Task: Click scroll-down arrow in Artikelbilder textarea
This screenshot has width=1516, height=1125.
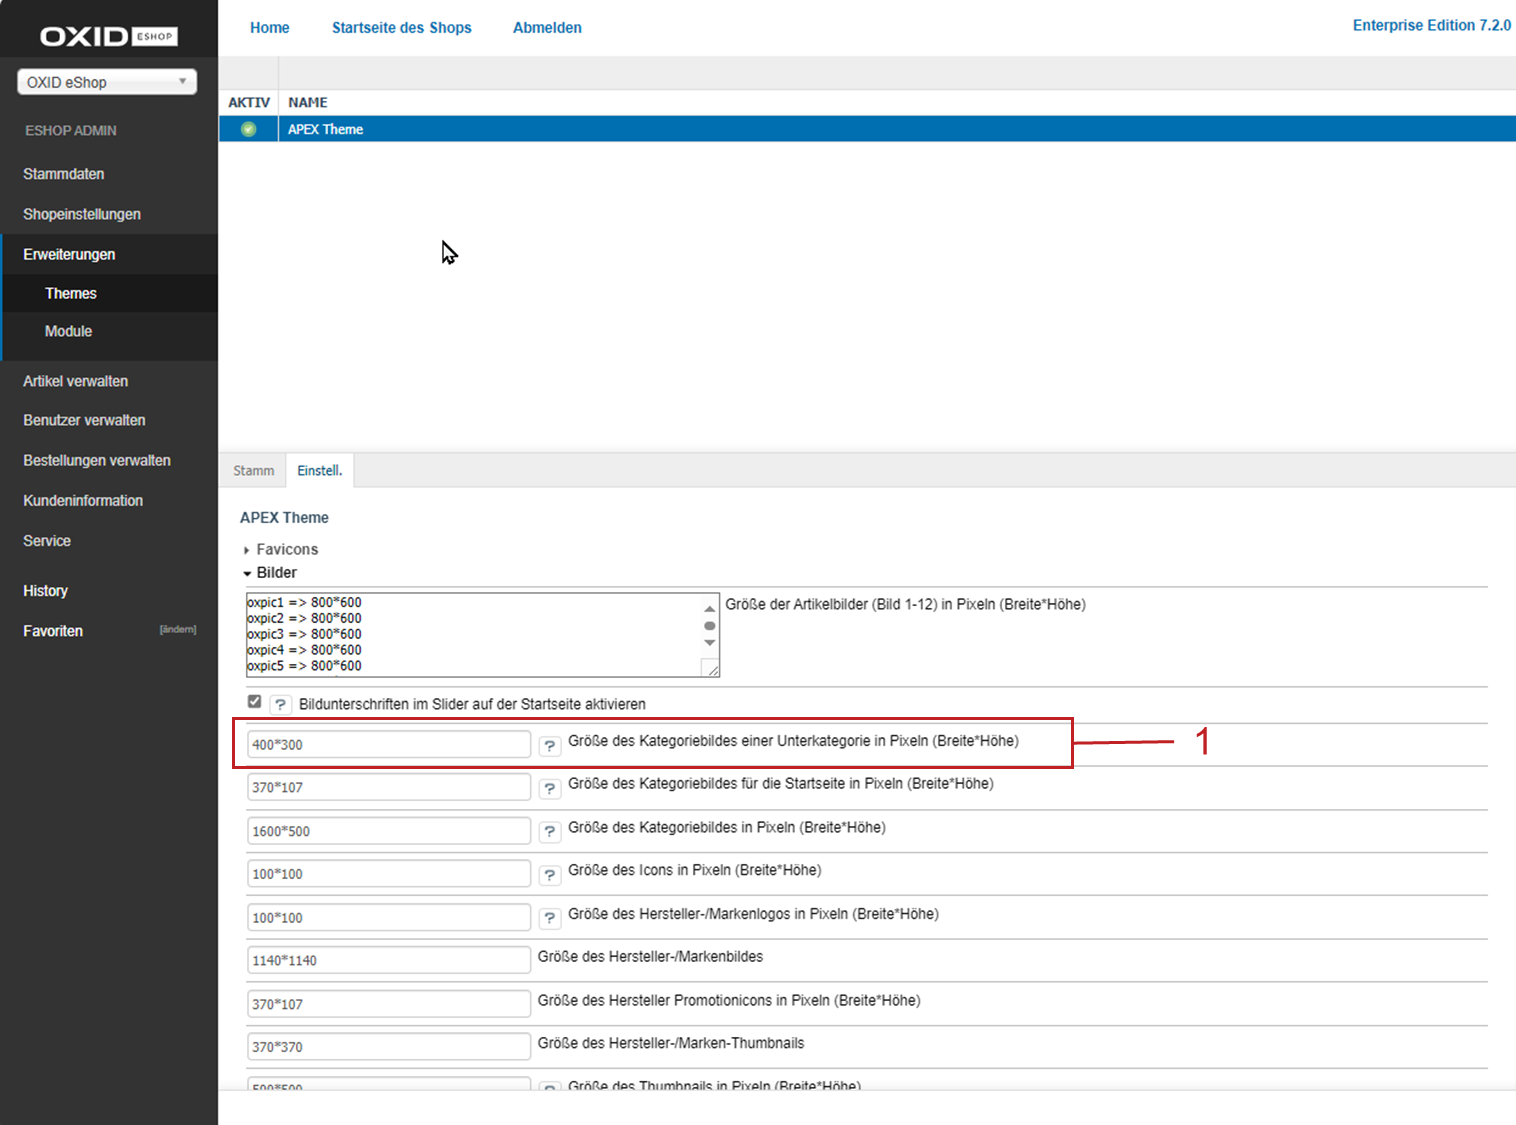Action: pyautogui.click(x=710, y=643)
